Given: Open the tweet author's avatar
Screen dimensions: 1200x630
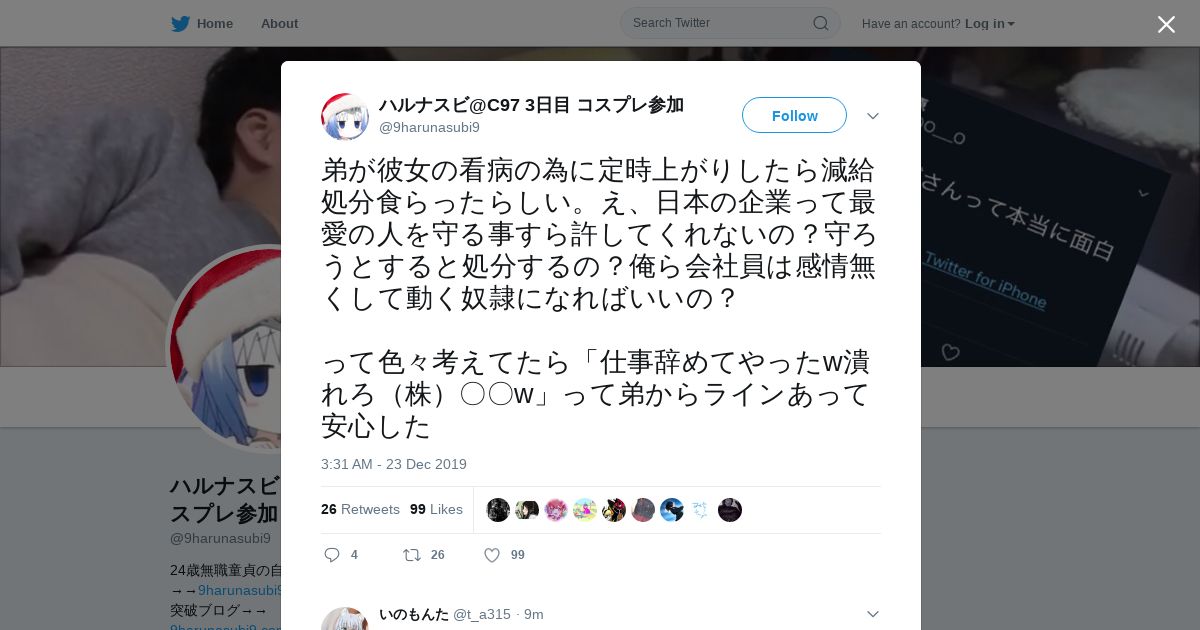Looking at the screenshot, I should click(345, 117).
